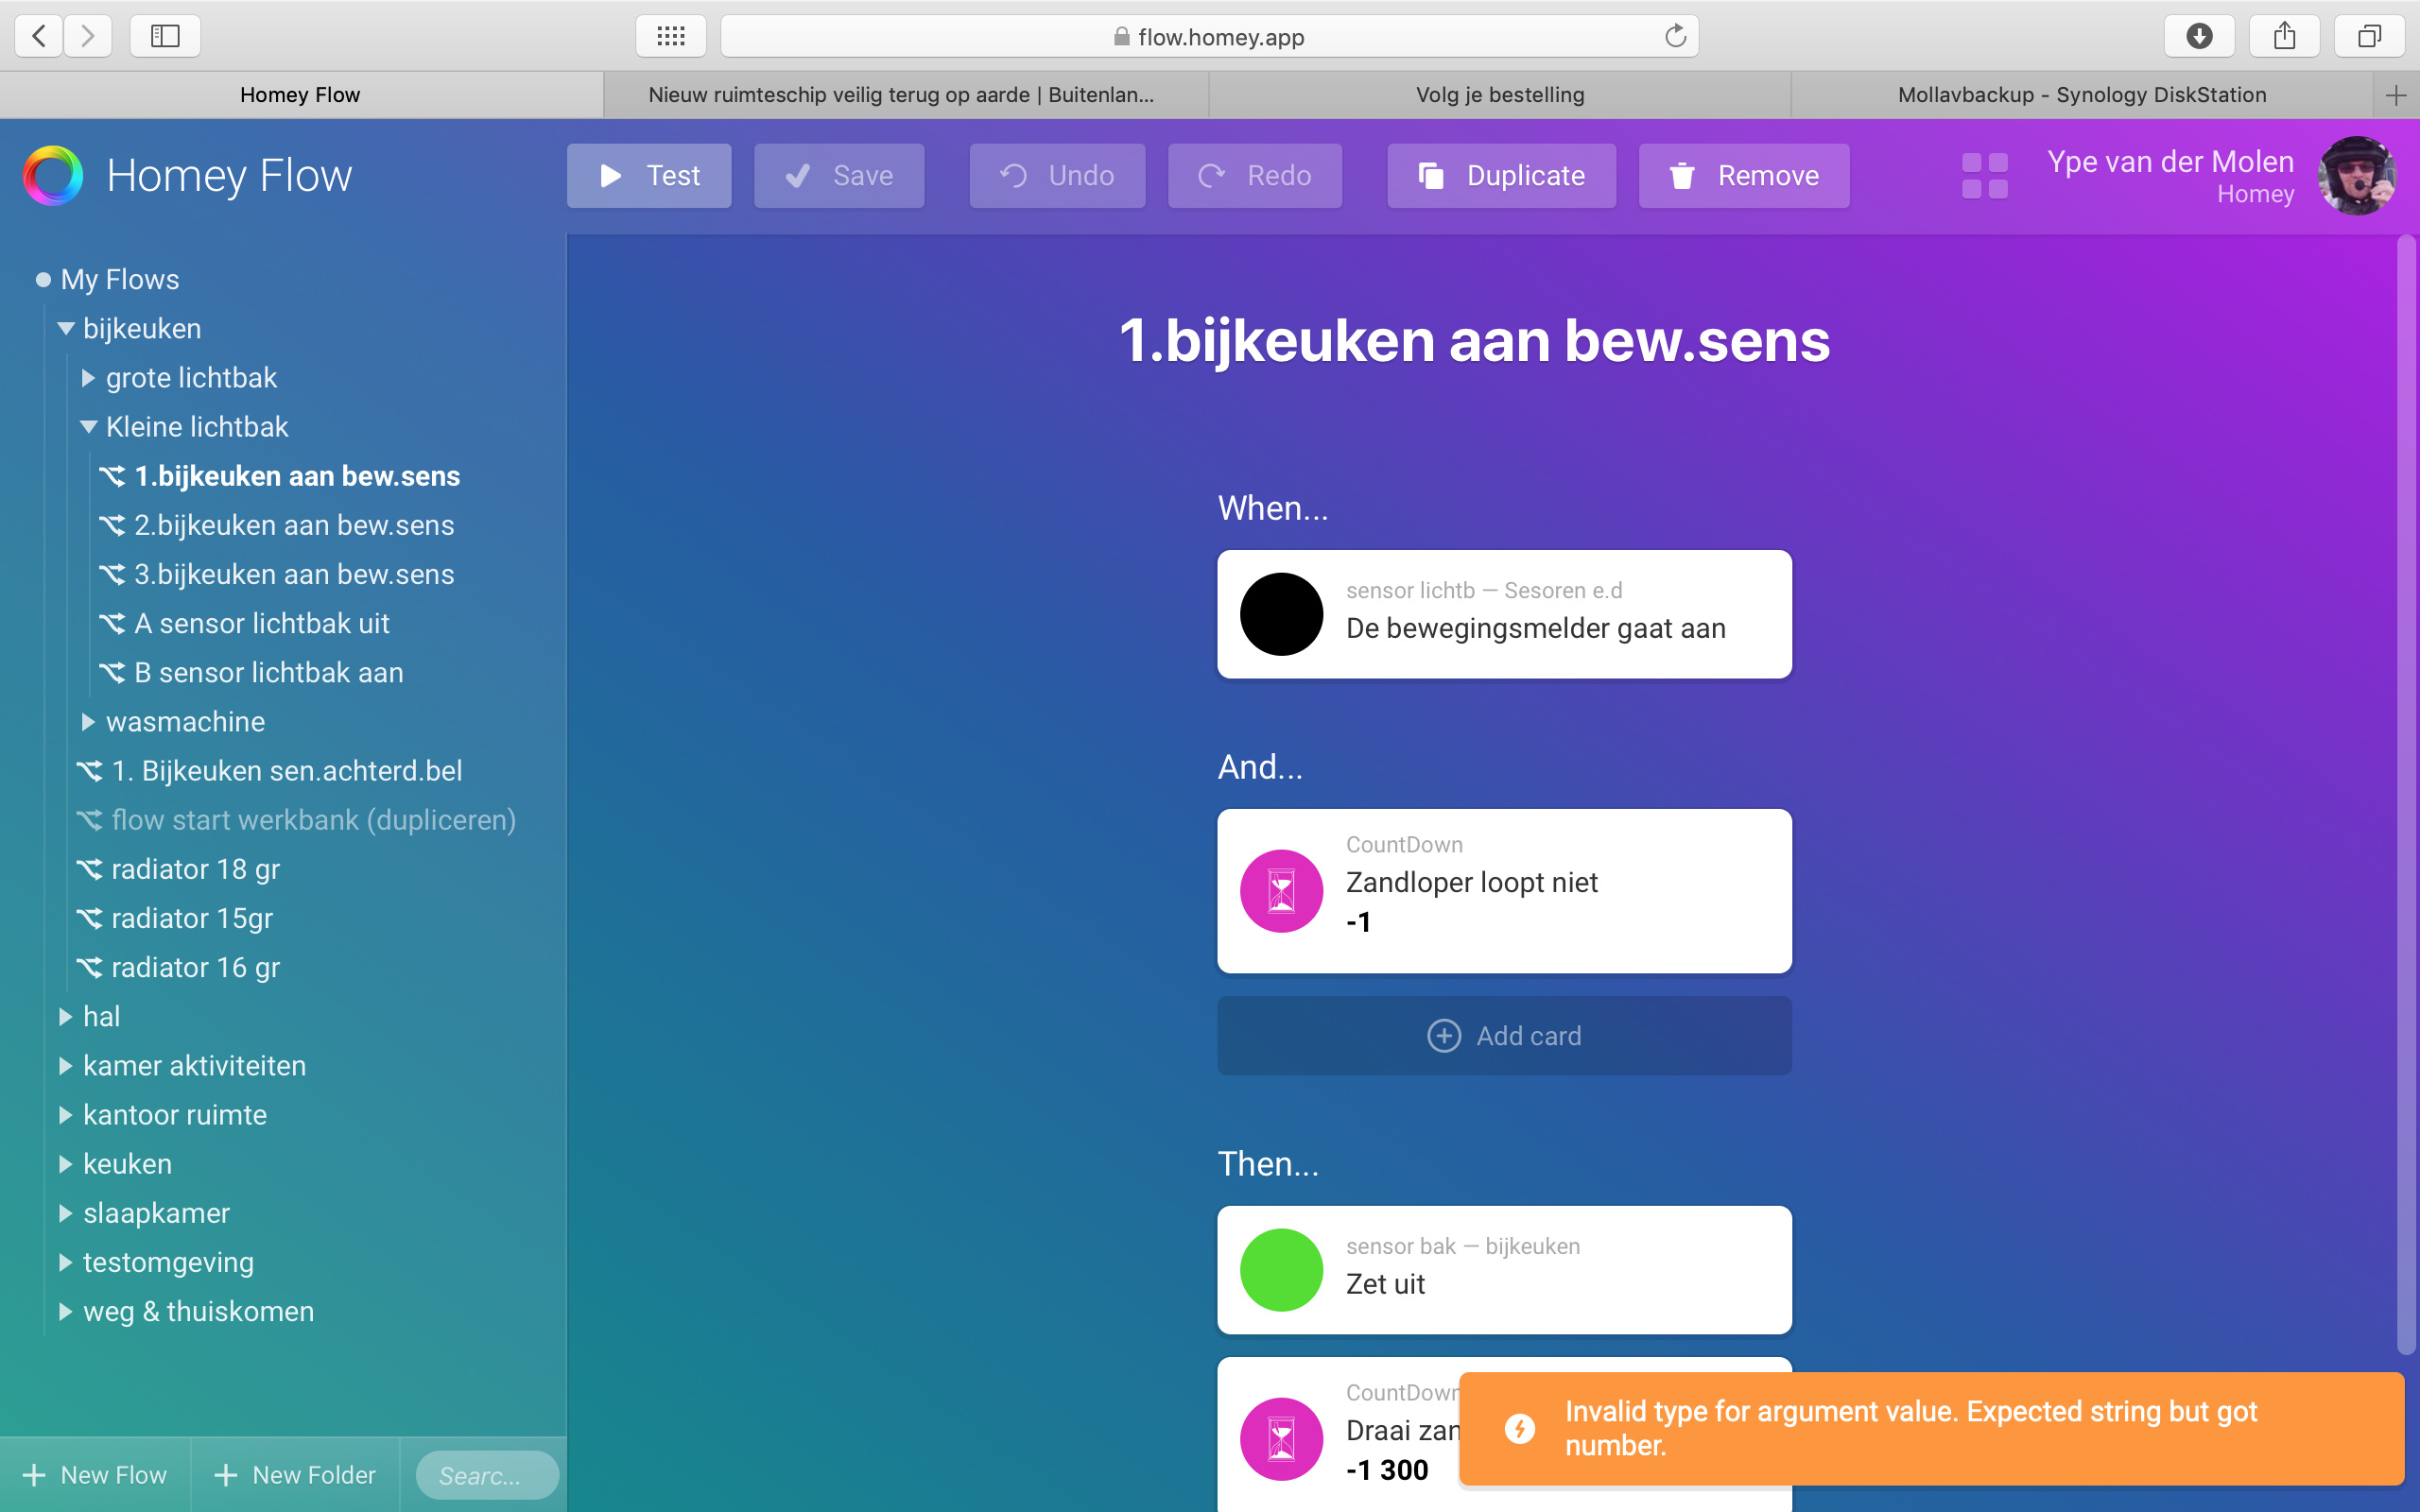The height and width of the screenshot is (1512, 2420).
Task: Expand the wasmachine folder
Action: (x=88, y=722)
